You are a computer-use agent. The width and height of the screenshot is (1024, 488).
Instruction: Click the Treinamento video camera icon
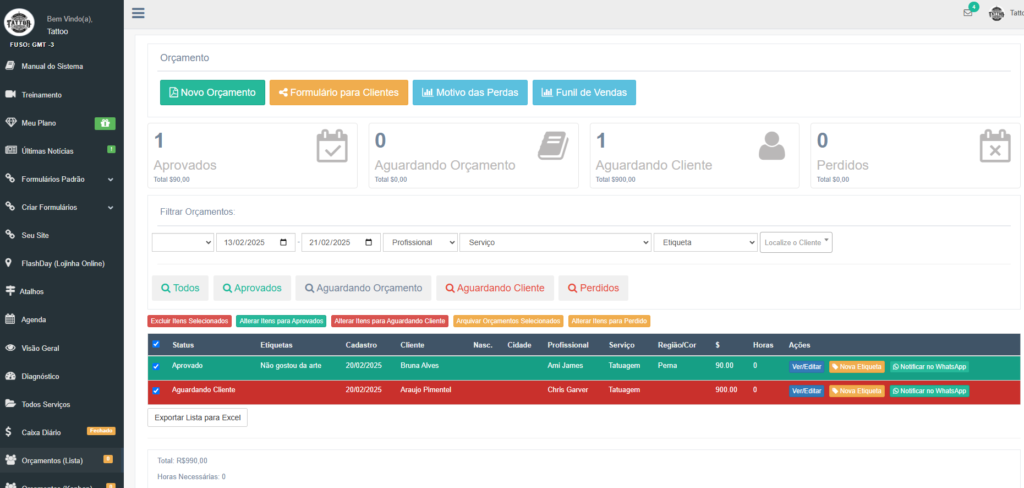[x=10, y=95]
